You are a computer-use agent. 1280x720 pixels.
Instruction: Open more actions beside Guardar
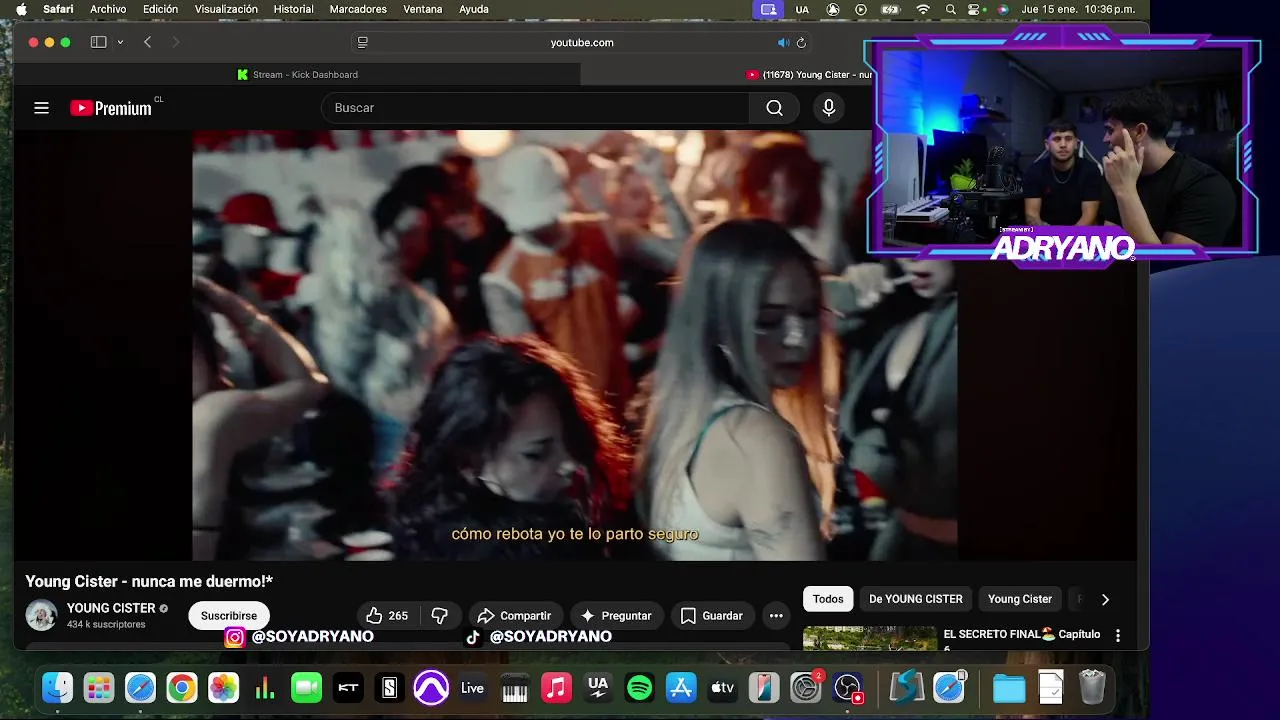tap(776, 616)
